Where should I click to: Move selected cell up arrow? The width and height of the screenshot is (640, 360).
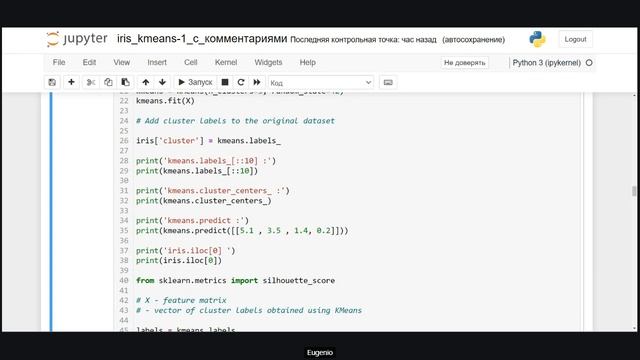point(146,82)
